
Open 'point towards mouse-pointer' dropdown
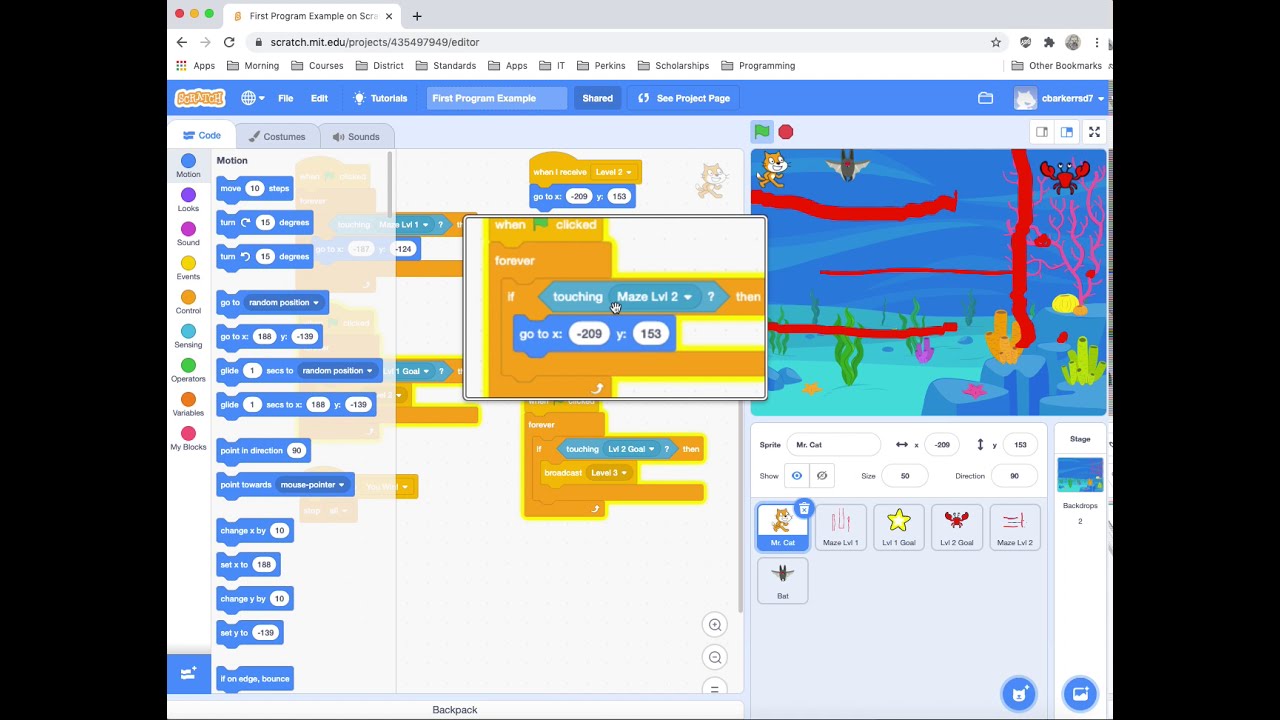click(x=312, y=485)
